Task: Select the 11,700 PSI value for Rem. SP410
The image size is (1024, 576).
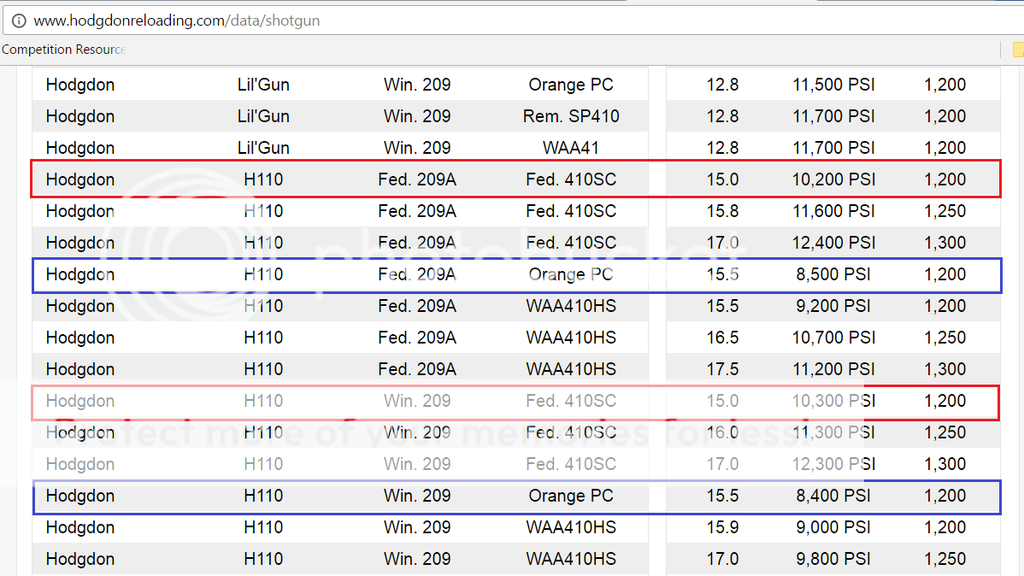Action: click(833, 116)
